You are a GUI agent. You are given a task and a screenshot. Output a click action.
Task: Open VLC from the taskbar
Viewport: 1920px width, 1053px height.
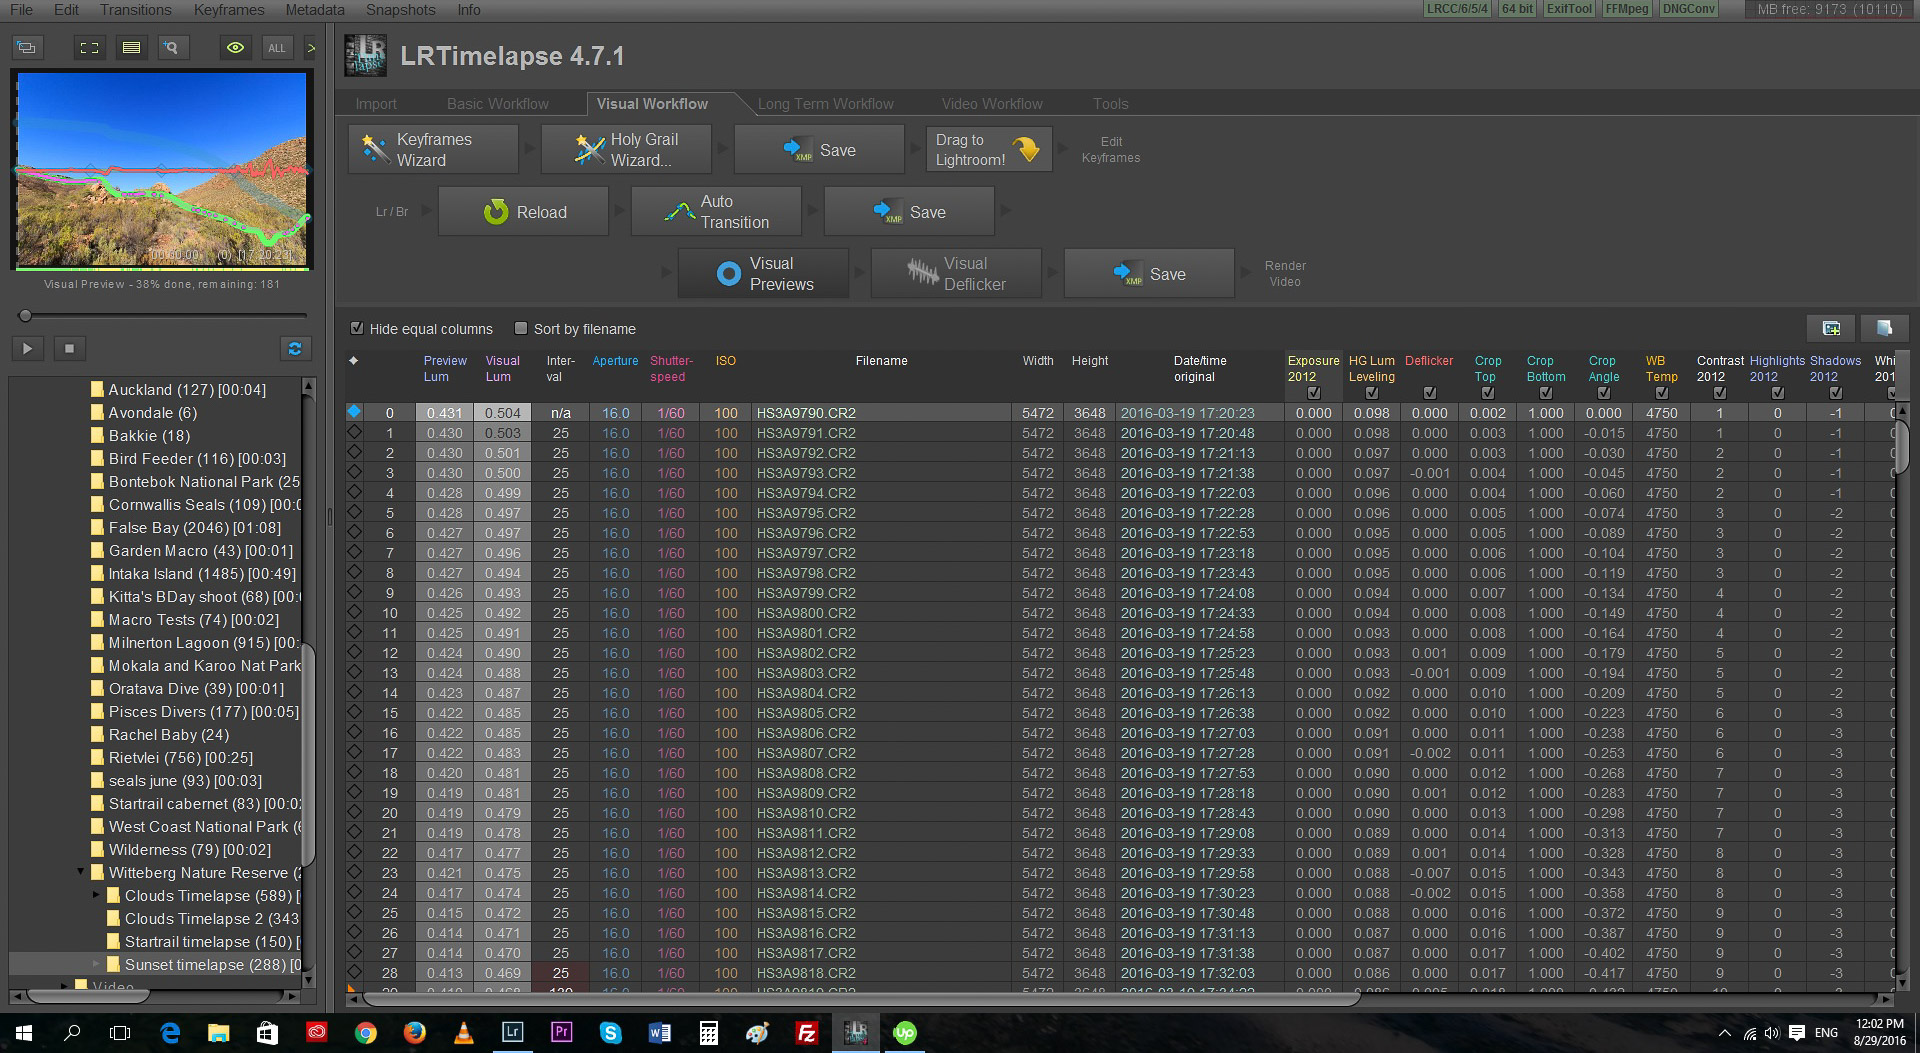pos(463,1033)
